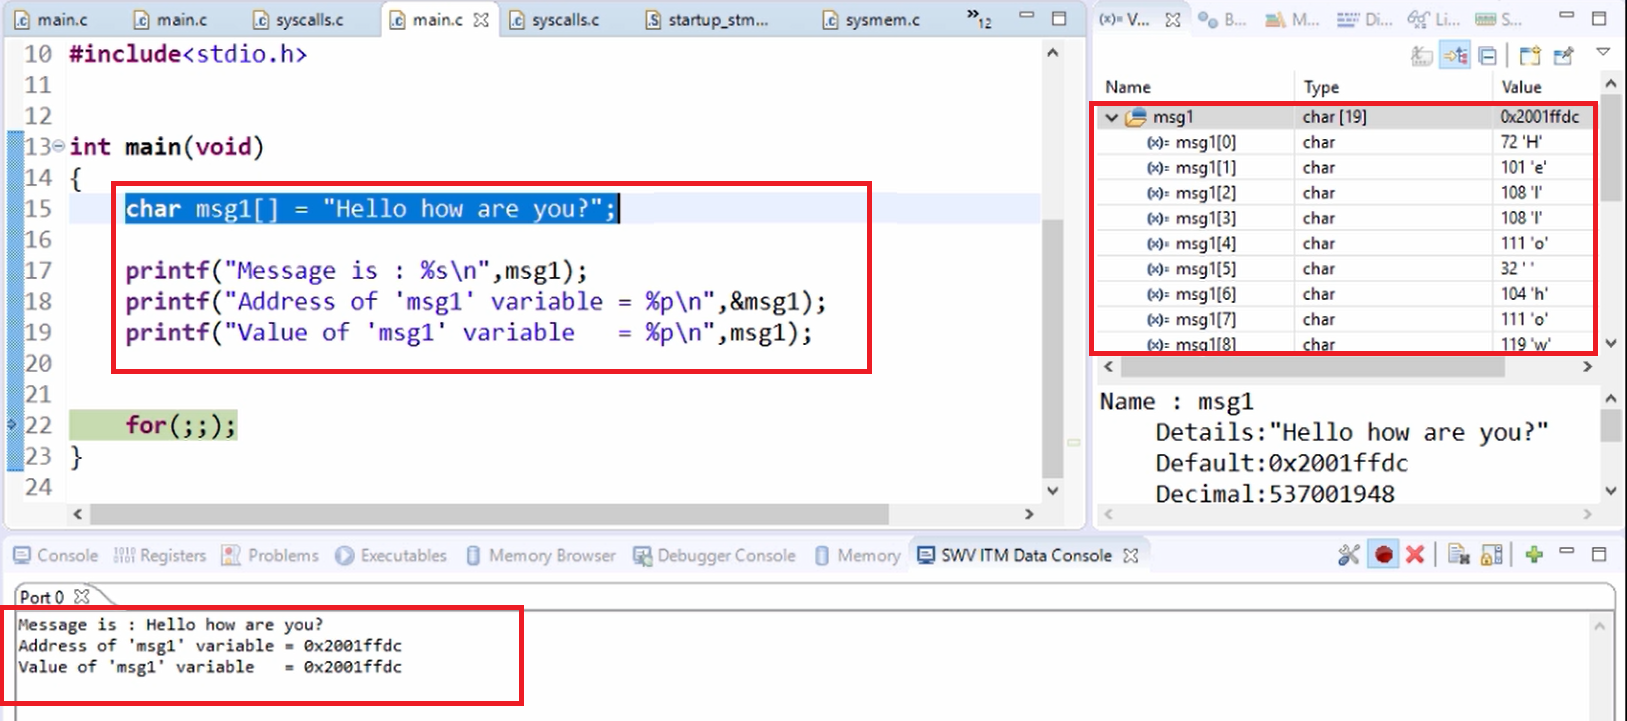
Task: Close the SWV ITM Data Console tab
Action: click(1131, 555)
